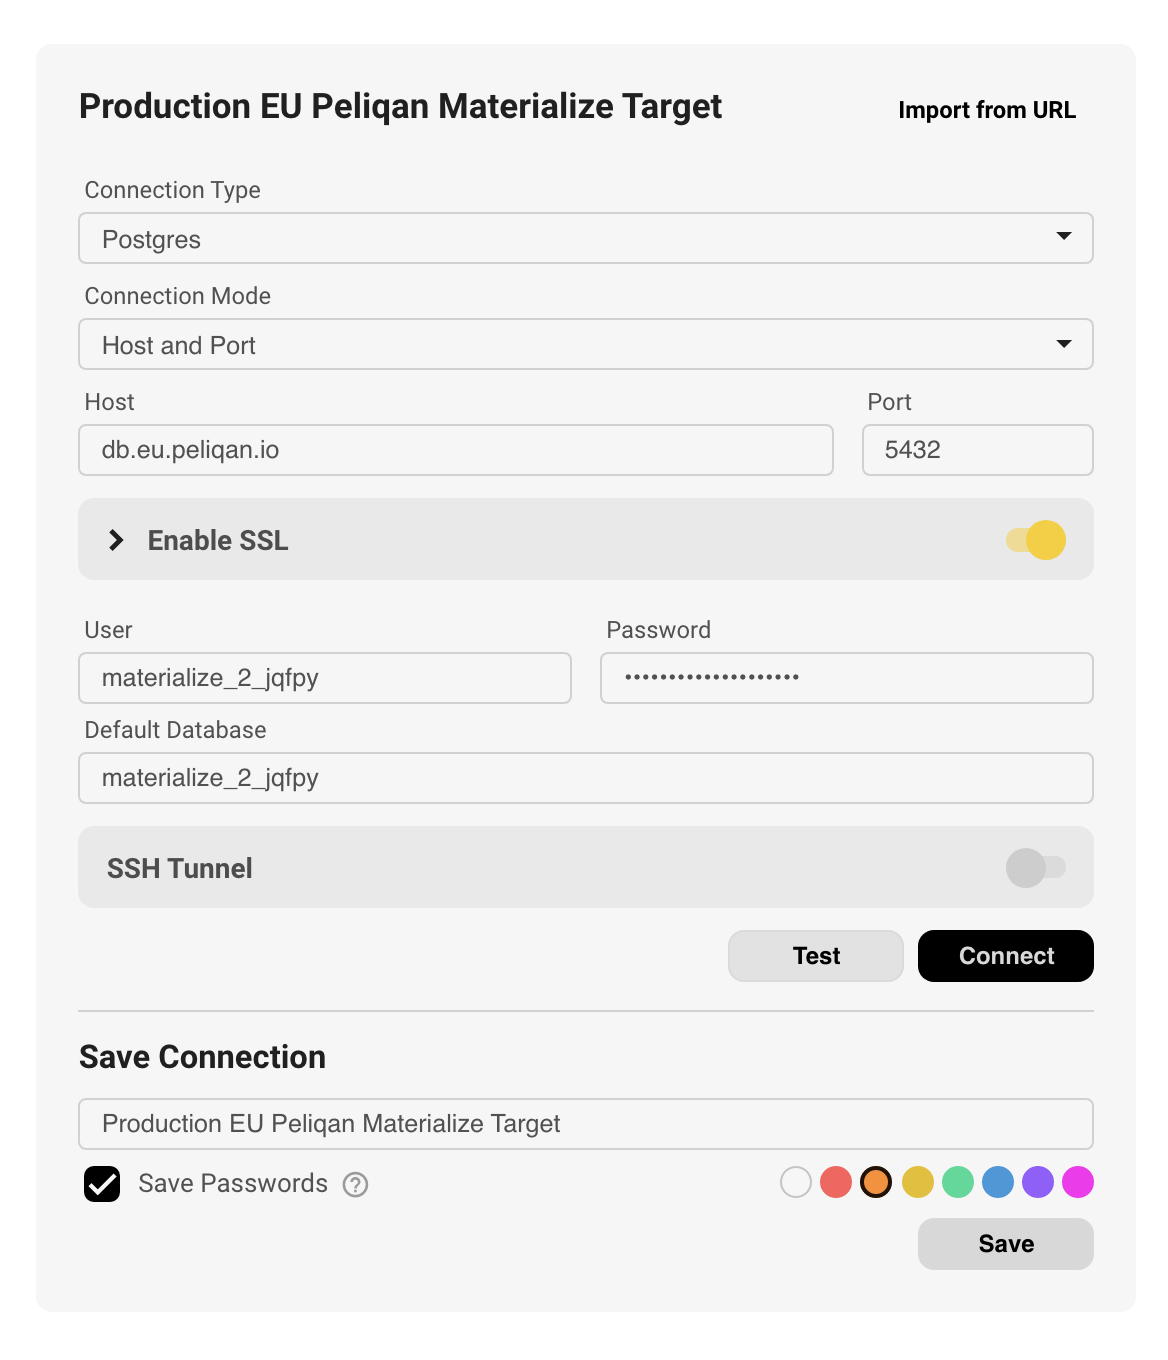The image size is (1168, 1360).
Task: Choose the green color swatch
Action: [x=958, y=1182]
